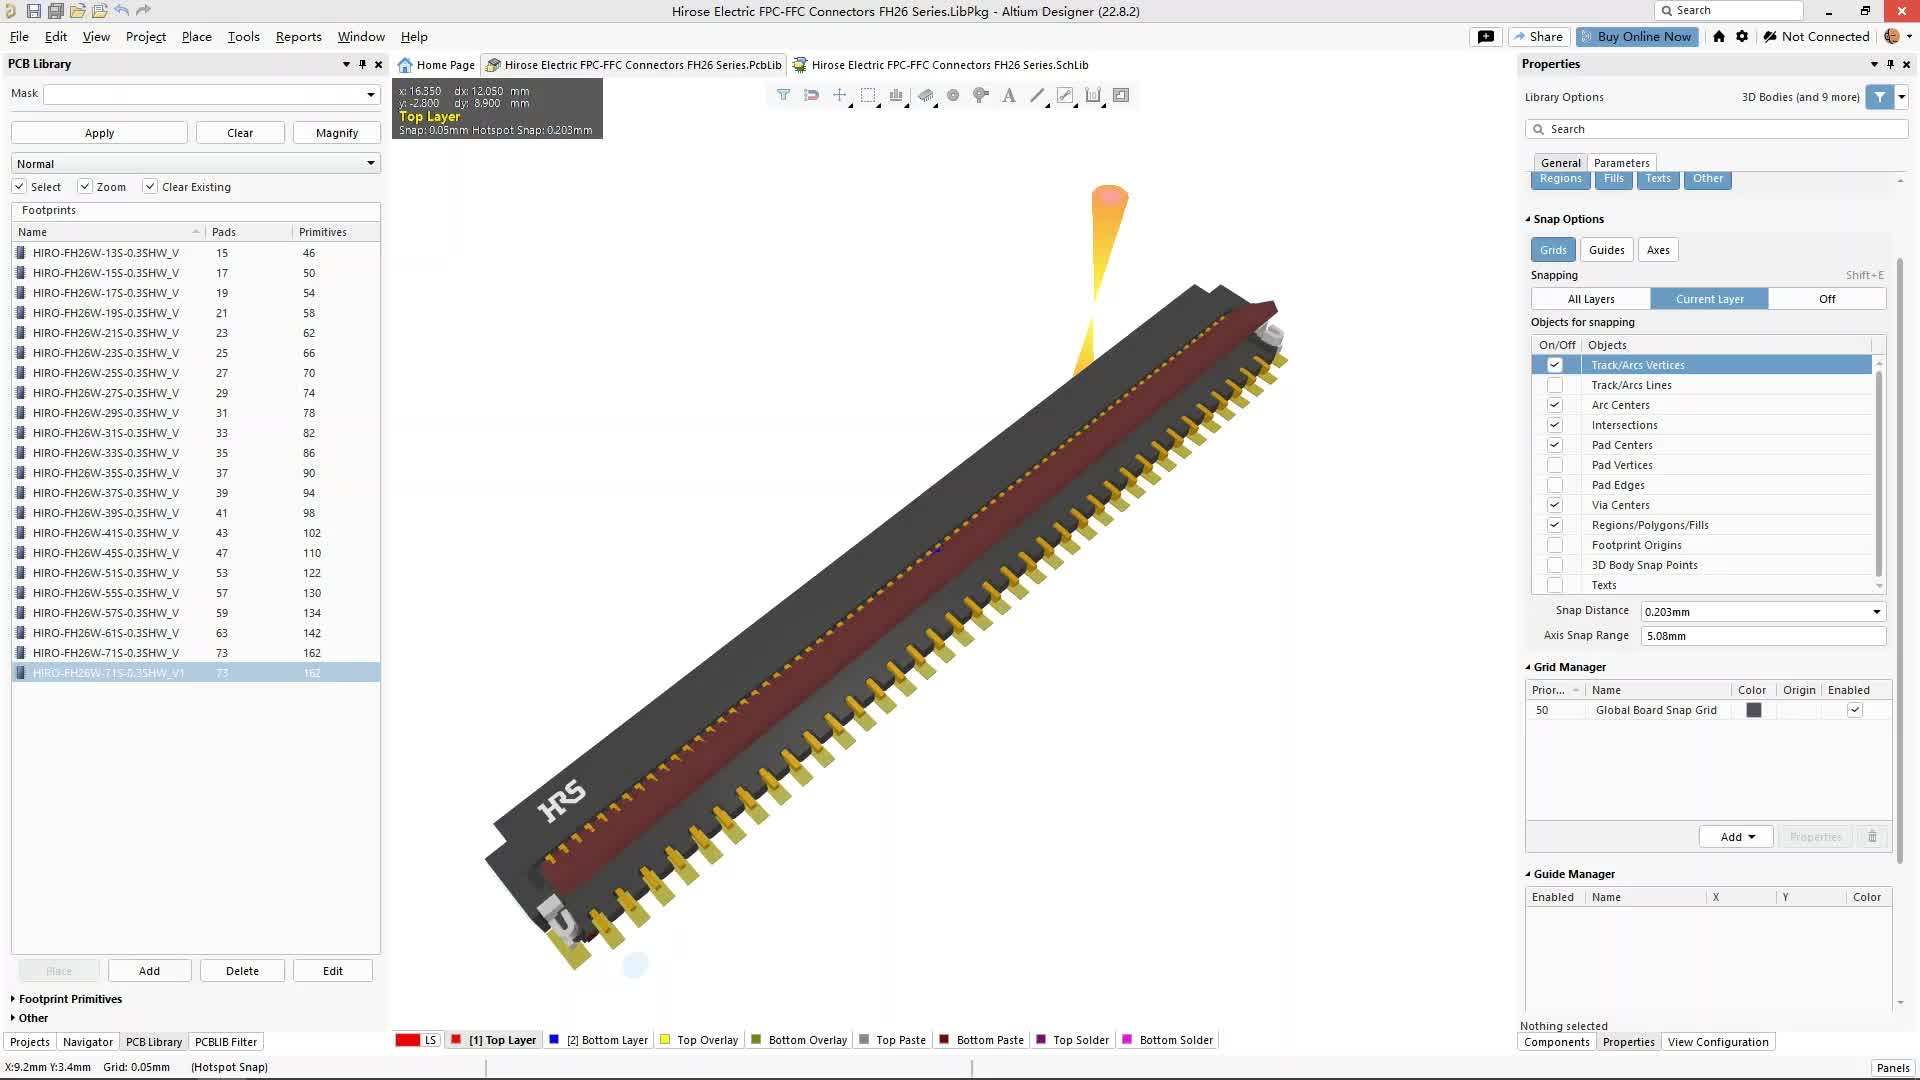Select the dashed rectangle selection tool

[867, 95]
